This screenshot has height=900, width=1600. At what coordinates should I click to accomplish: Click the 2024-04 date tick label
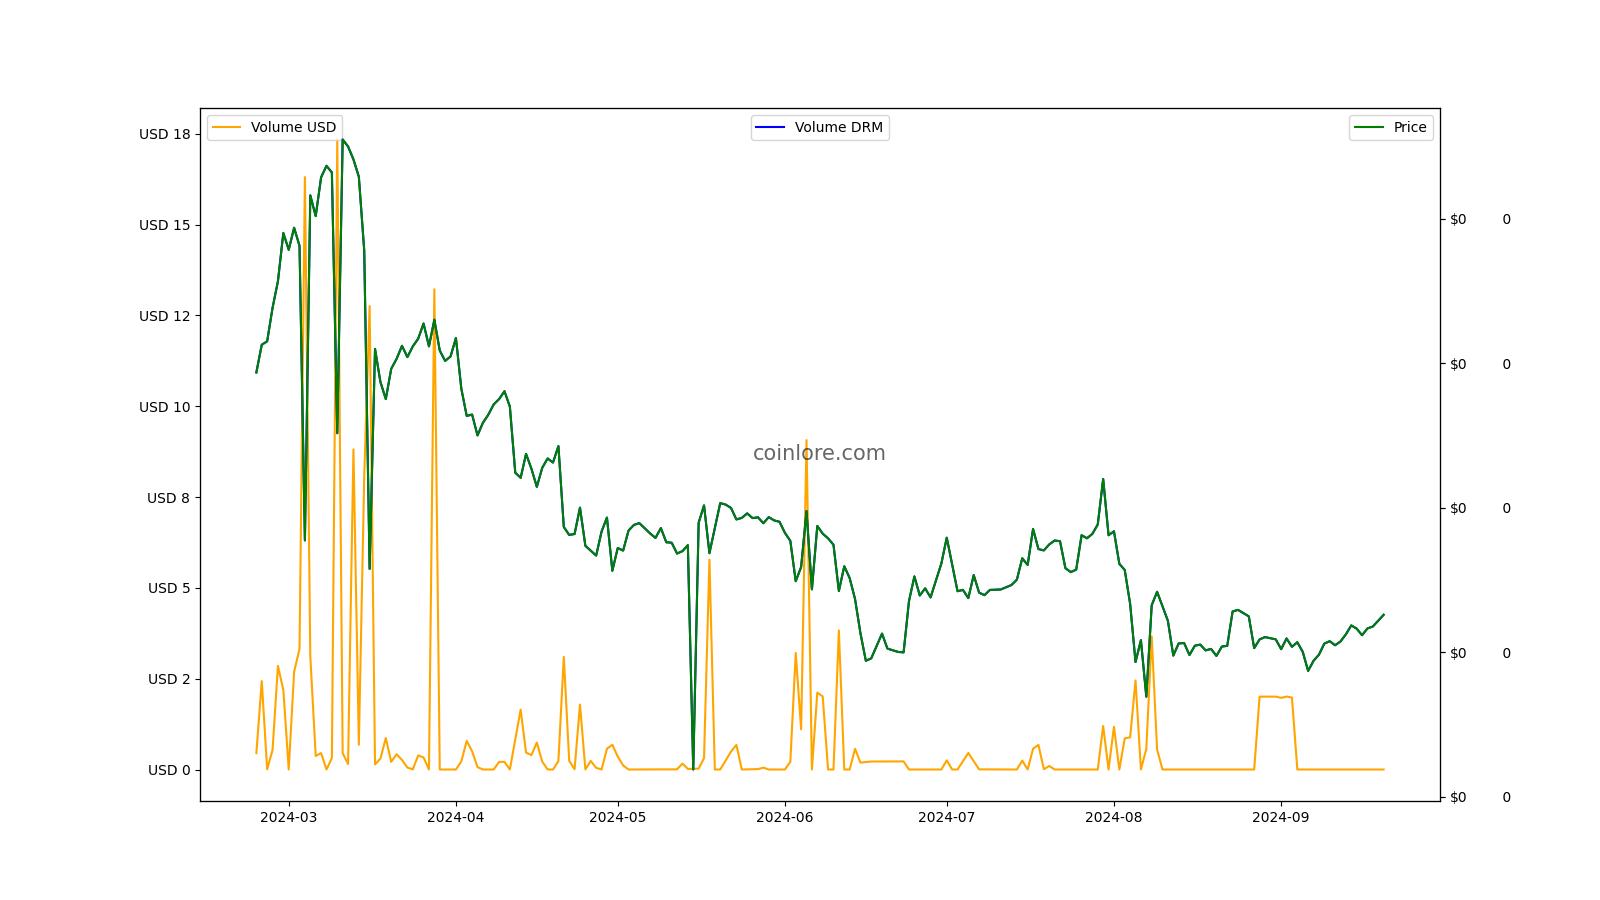point(455,817)
